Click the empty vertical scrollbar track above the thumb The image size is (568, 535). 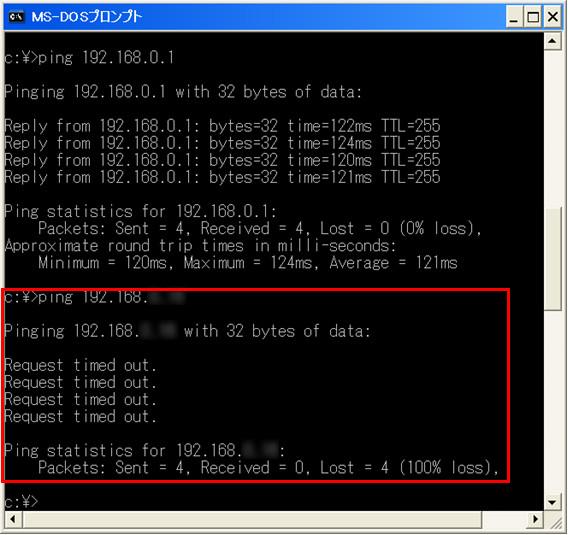tap(552, 129)
